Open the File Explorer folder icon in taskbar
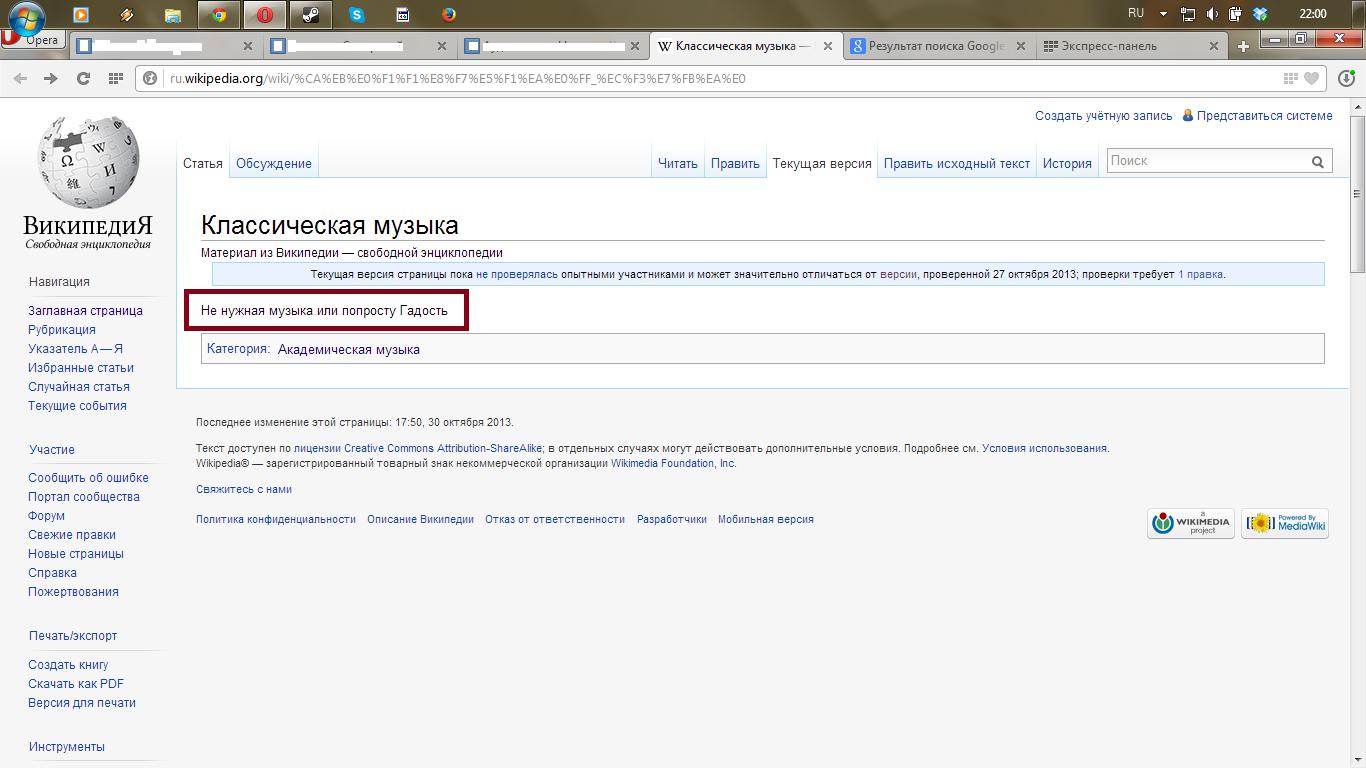Viewport: 1366px width, 768px height. pyautogui.click(x=173, y=15)
